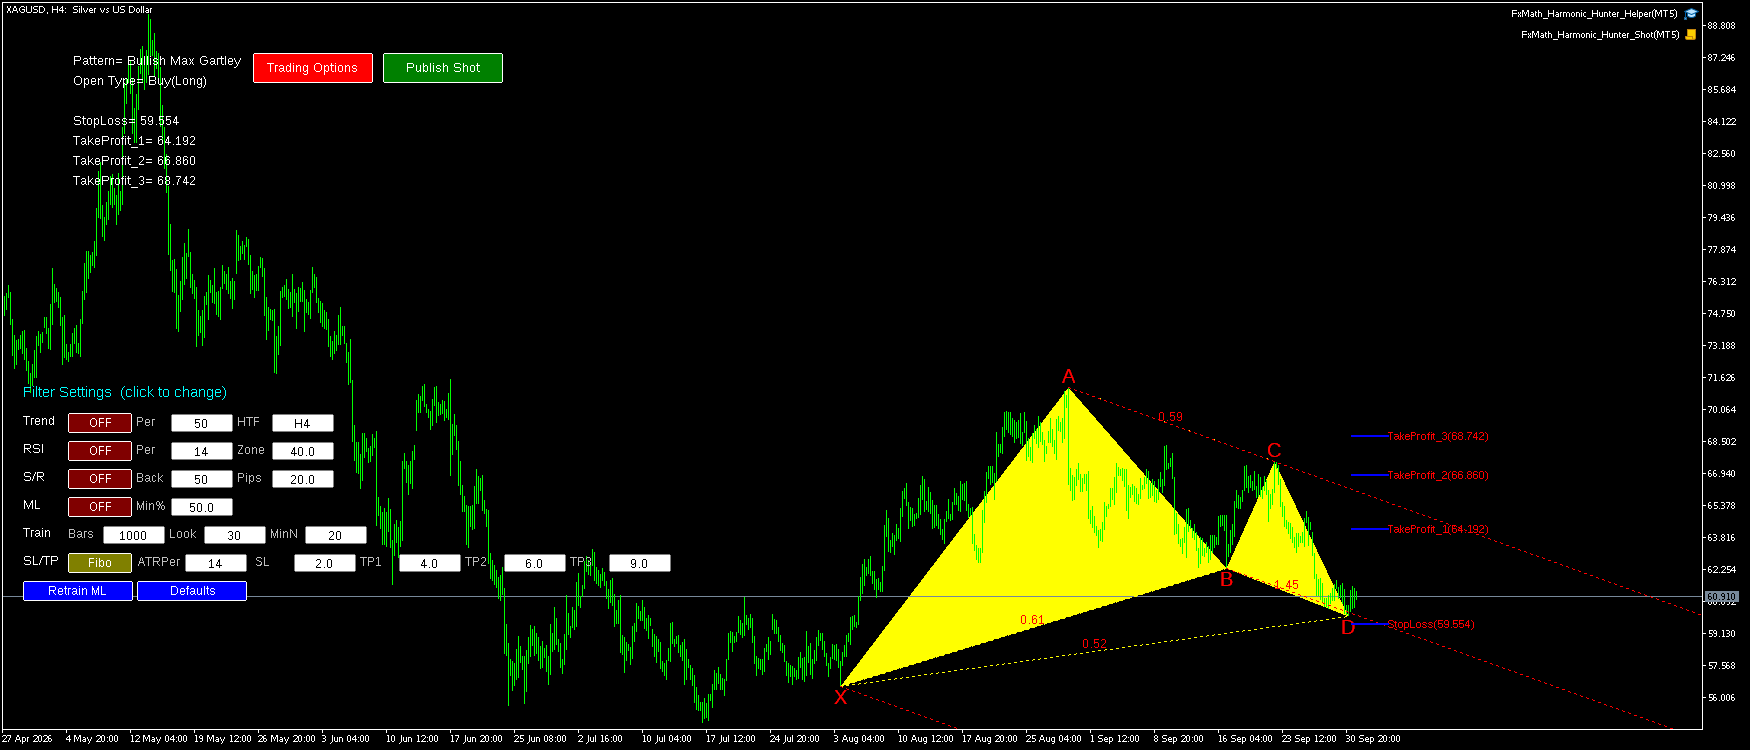Click the pattern point X label

(x=840, y=697)
